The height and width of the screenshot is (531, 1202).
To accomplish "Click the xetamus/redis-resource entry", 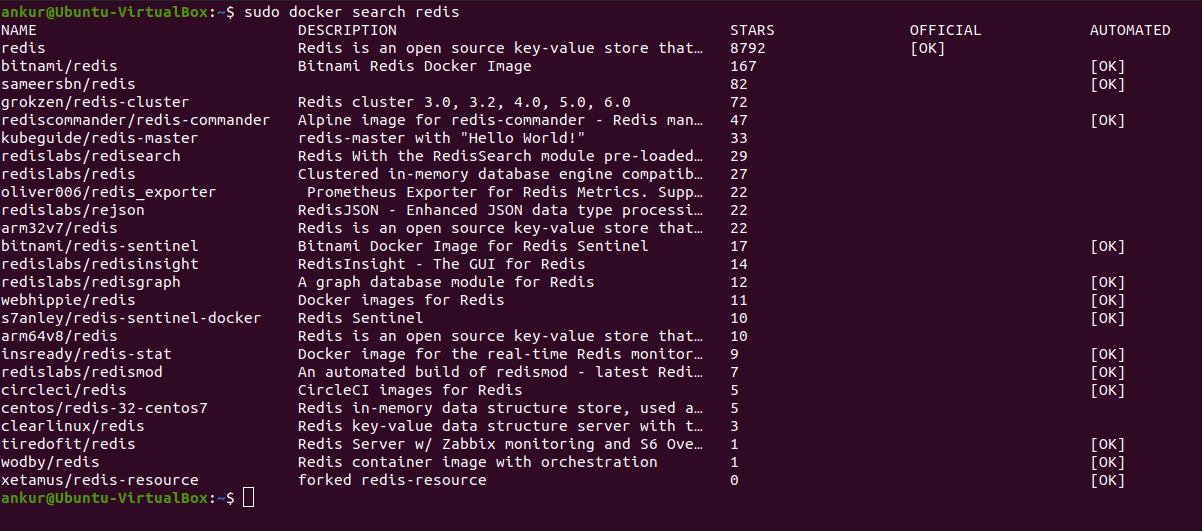I will (x=100, y=480).
